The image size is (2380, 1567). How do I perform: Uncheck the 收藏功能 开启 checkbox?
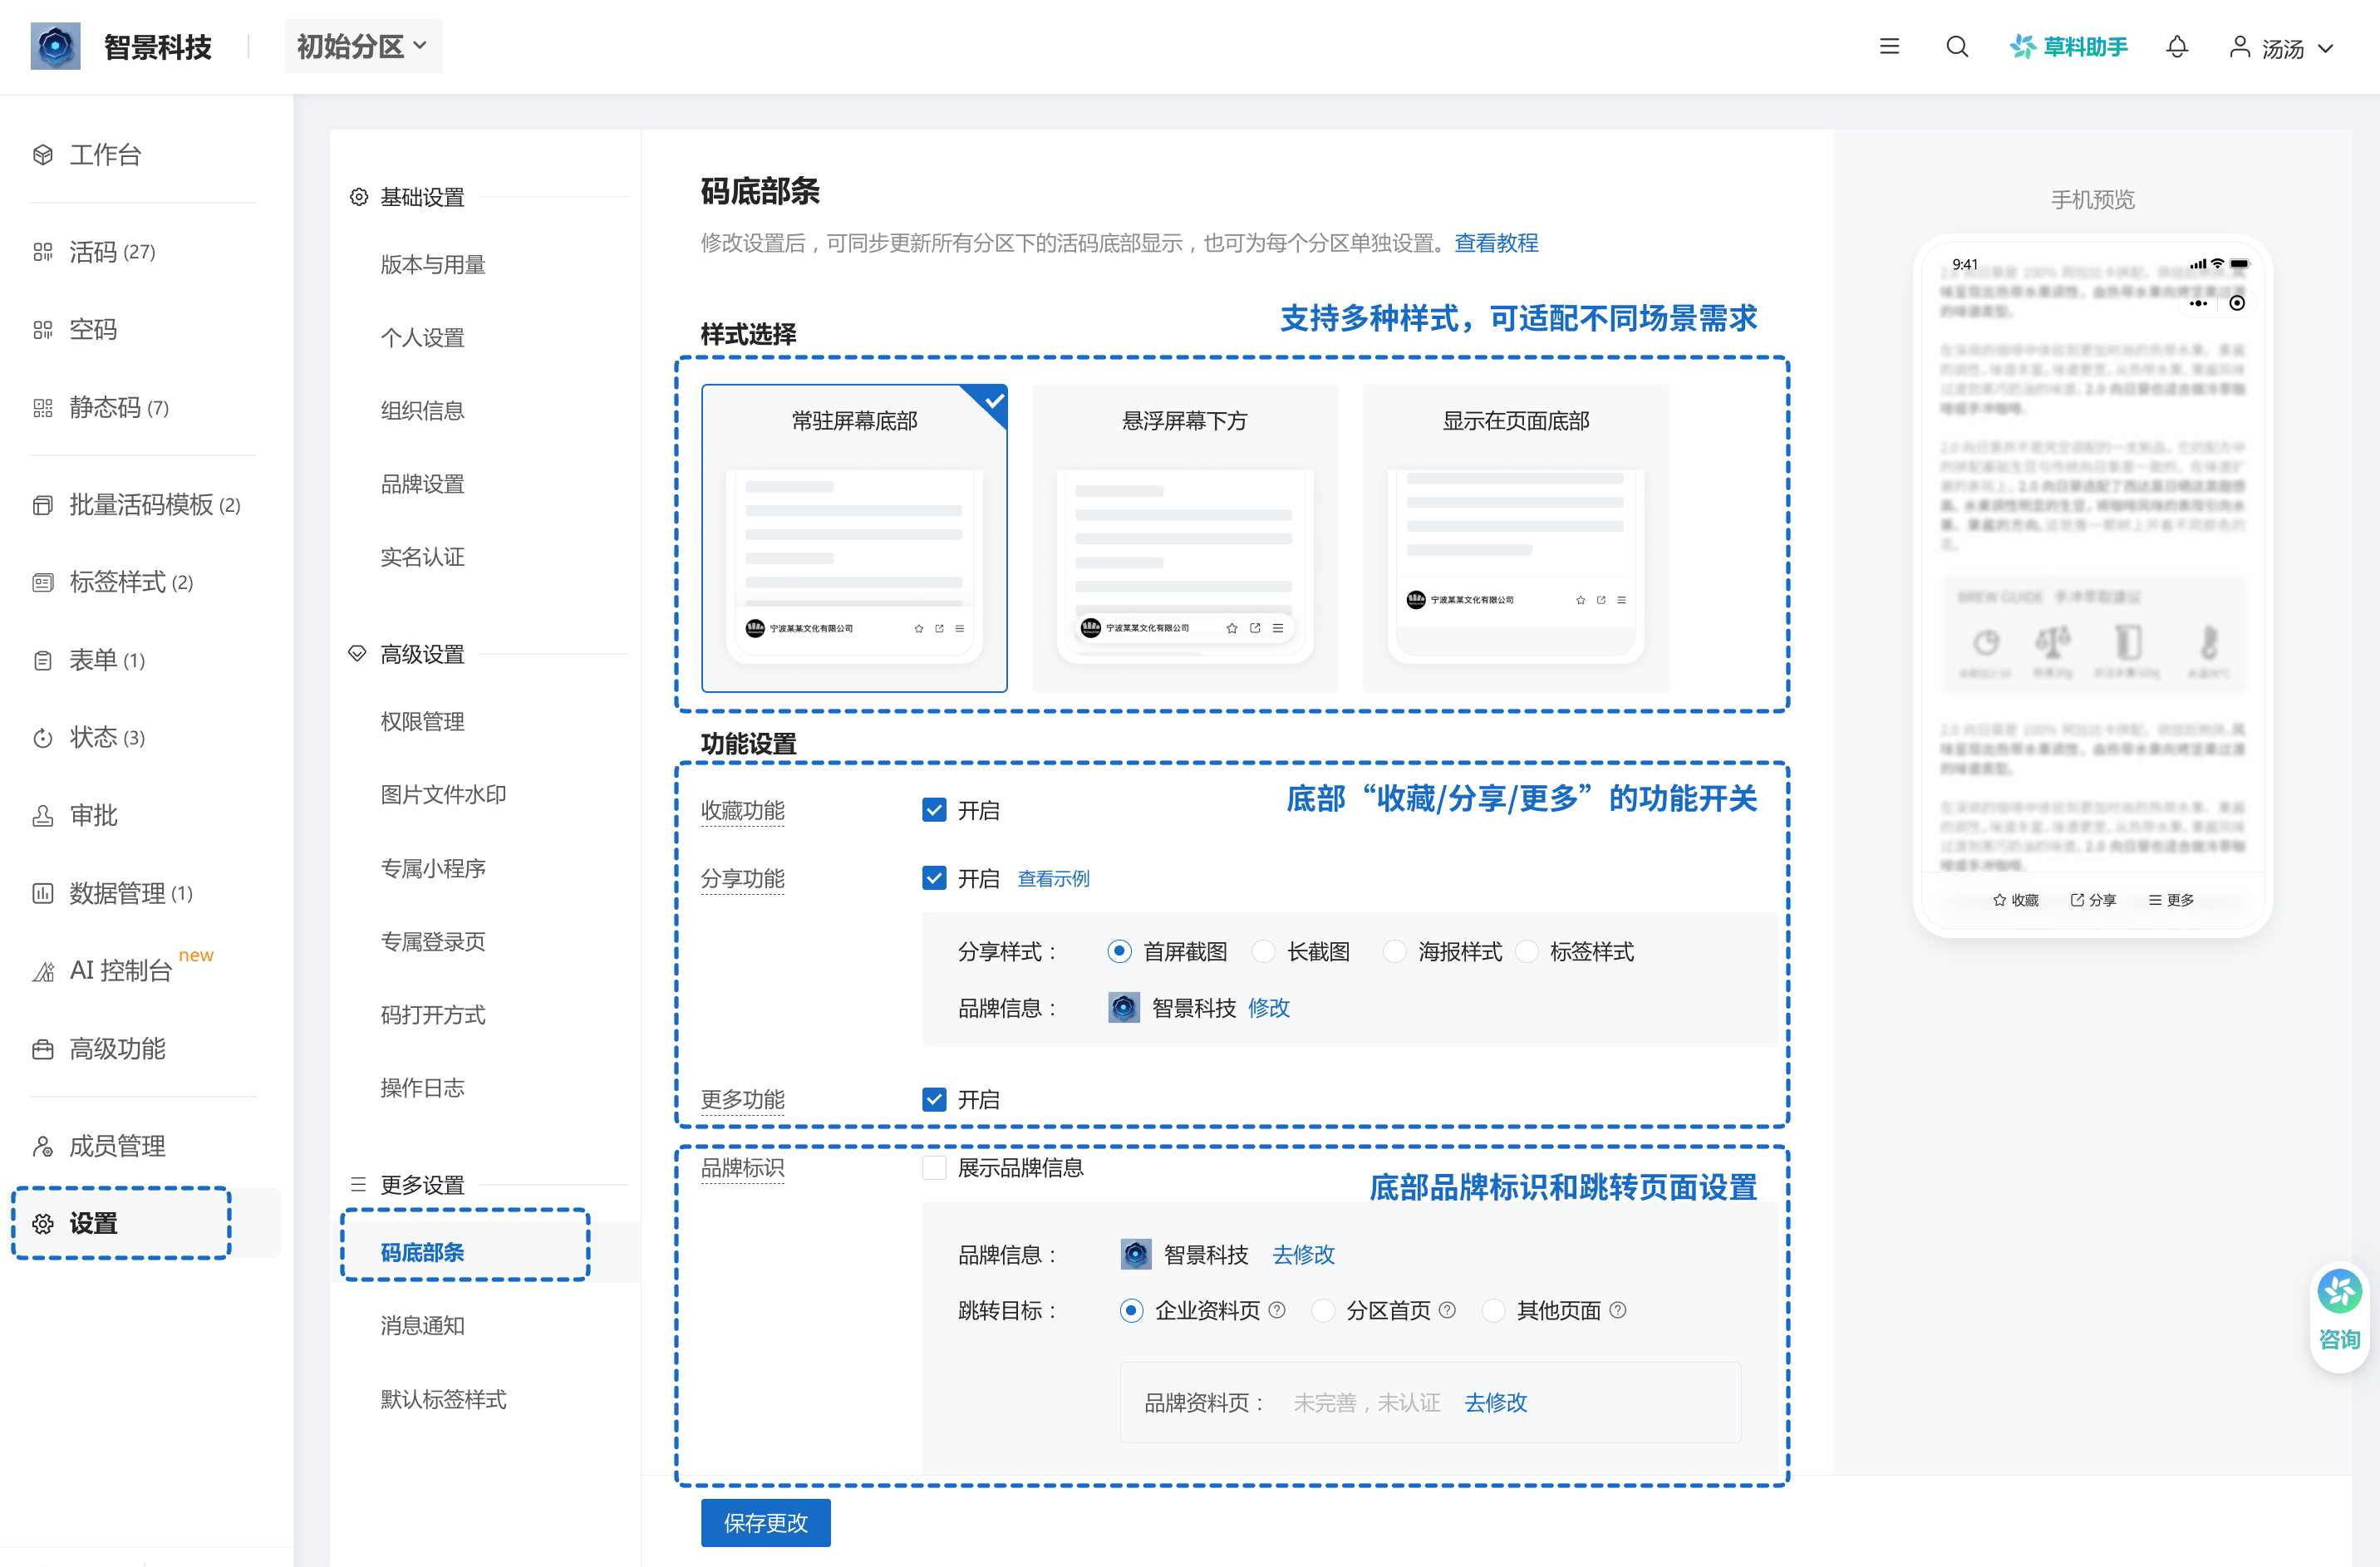click(933, 810)
